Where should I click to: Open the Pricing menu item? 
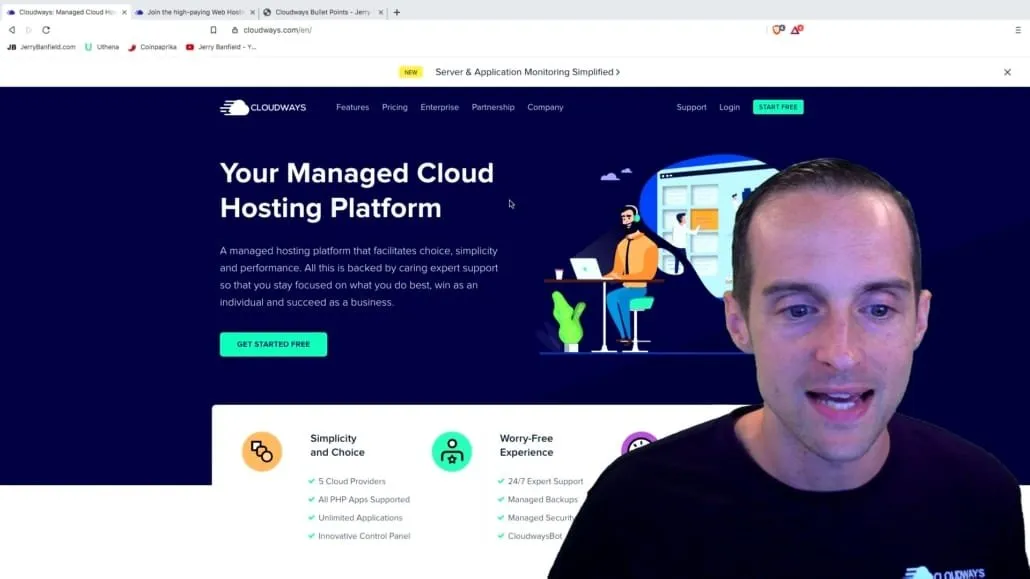tap(395, 107)
